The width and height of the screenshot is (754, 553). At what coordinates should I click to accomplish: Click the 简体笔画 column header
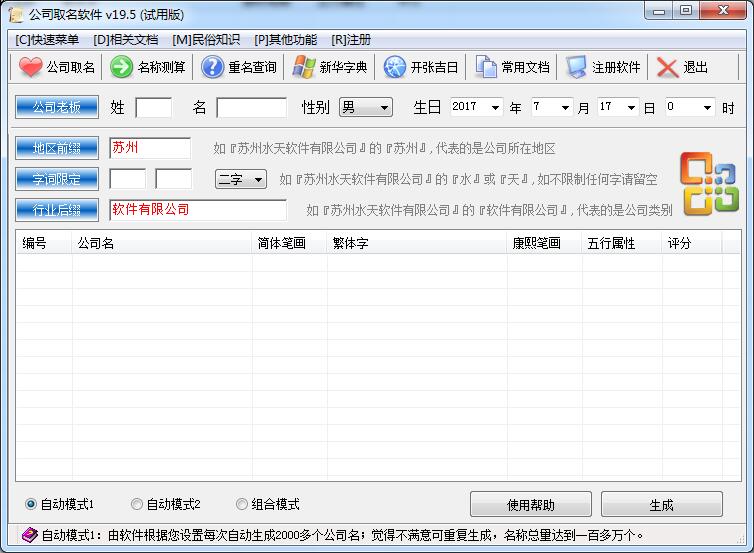tap(289, 243)
